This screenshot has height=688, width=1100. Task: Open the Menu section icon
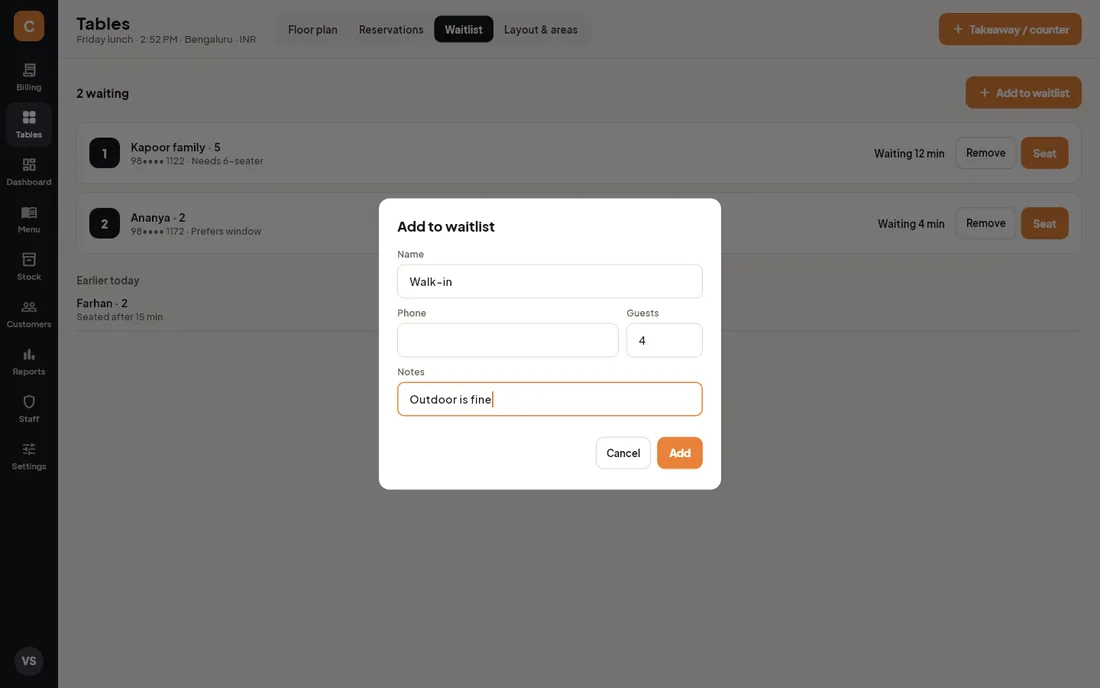click(x=29, y=220)
